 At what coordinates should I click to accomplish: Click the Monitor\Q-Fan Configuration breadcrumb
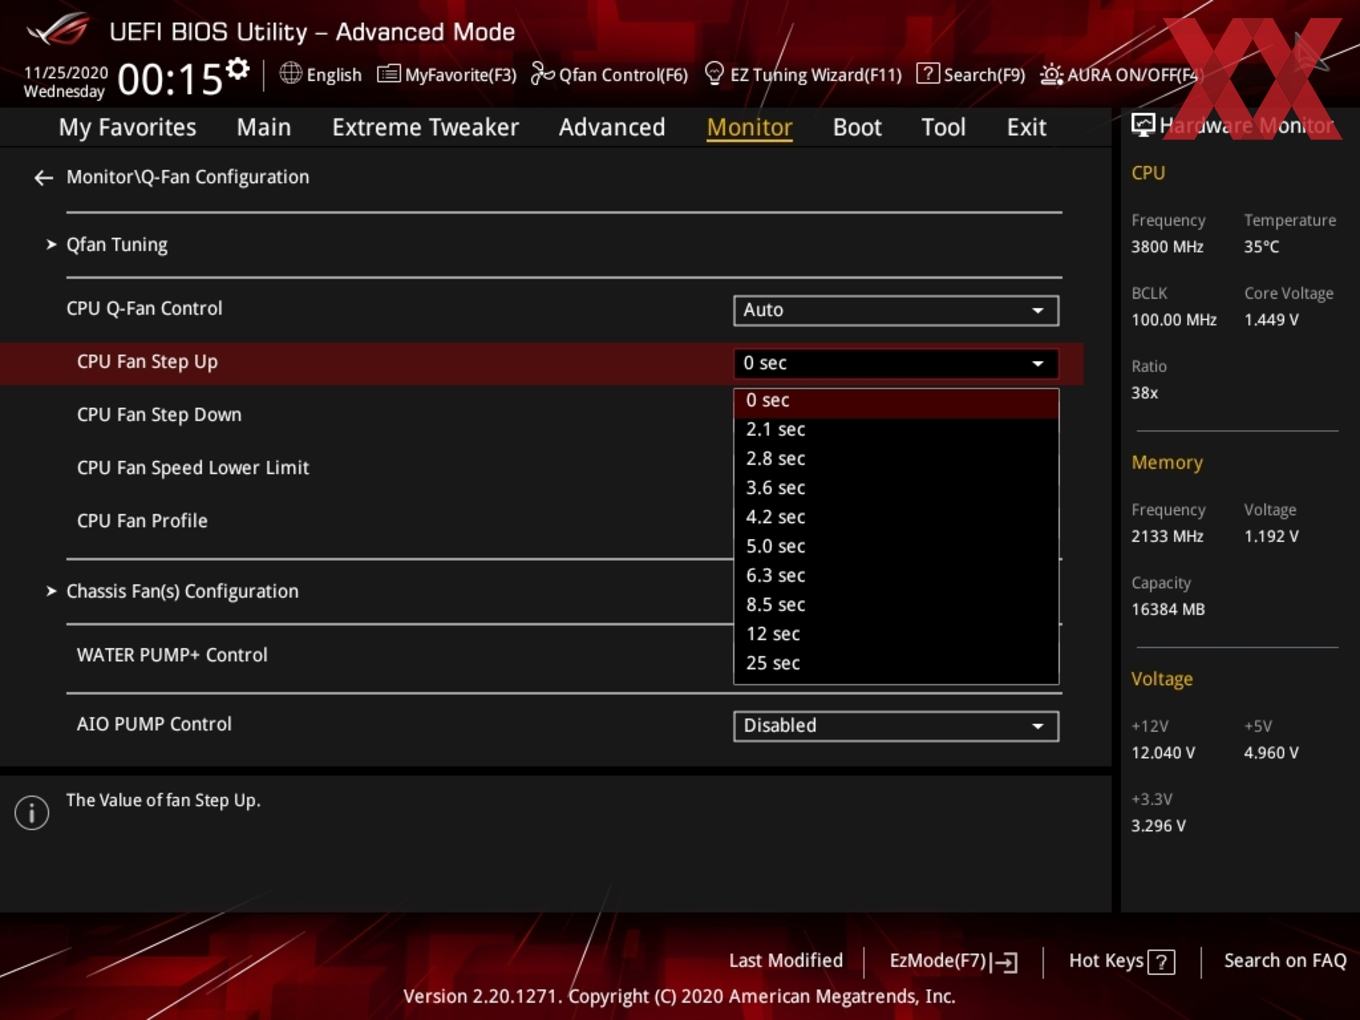point(187,177)
